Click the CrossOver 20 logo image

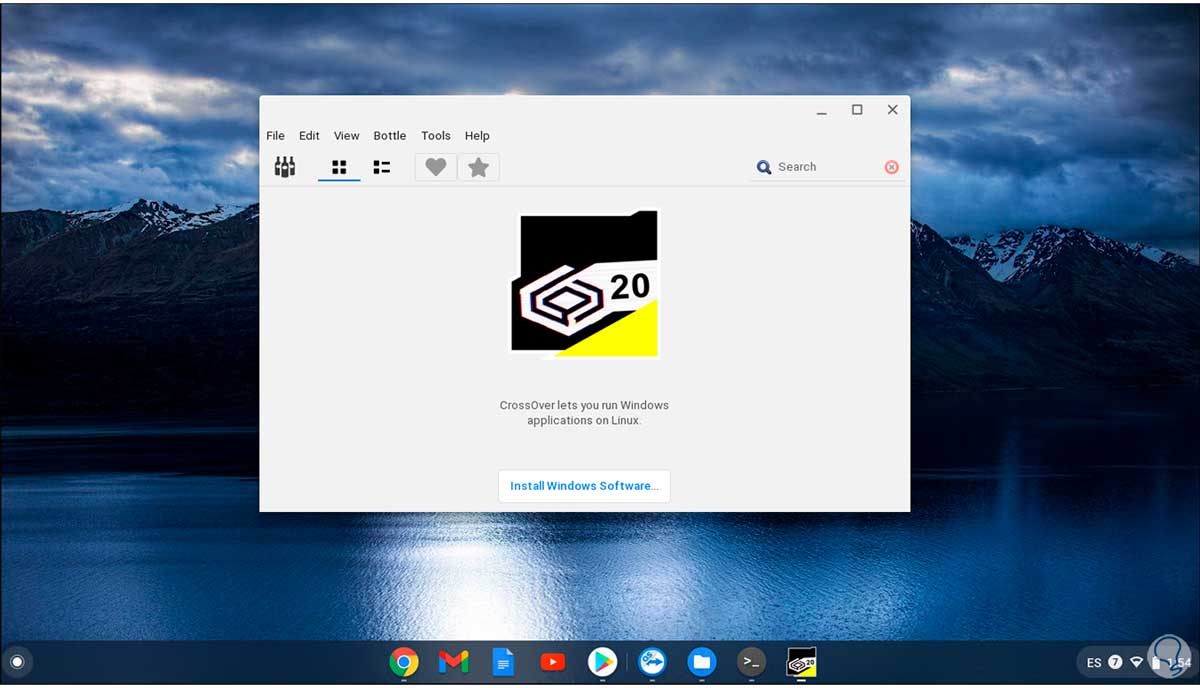(585, 283)
